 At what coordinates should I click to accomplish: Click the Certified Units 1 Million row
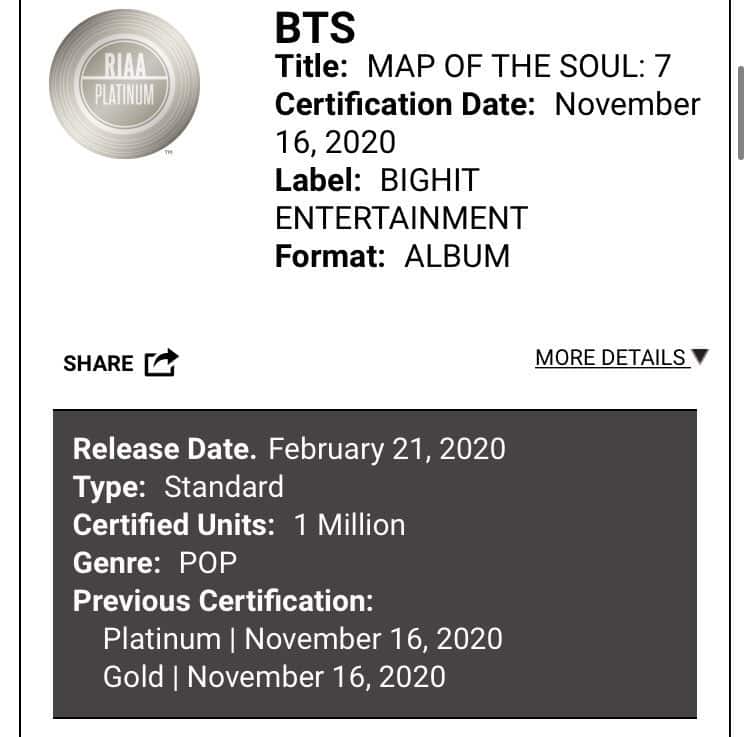coord(239,525)
